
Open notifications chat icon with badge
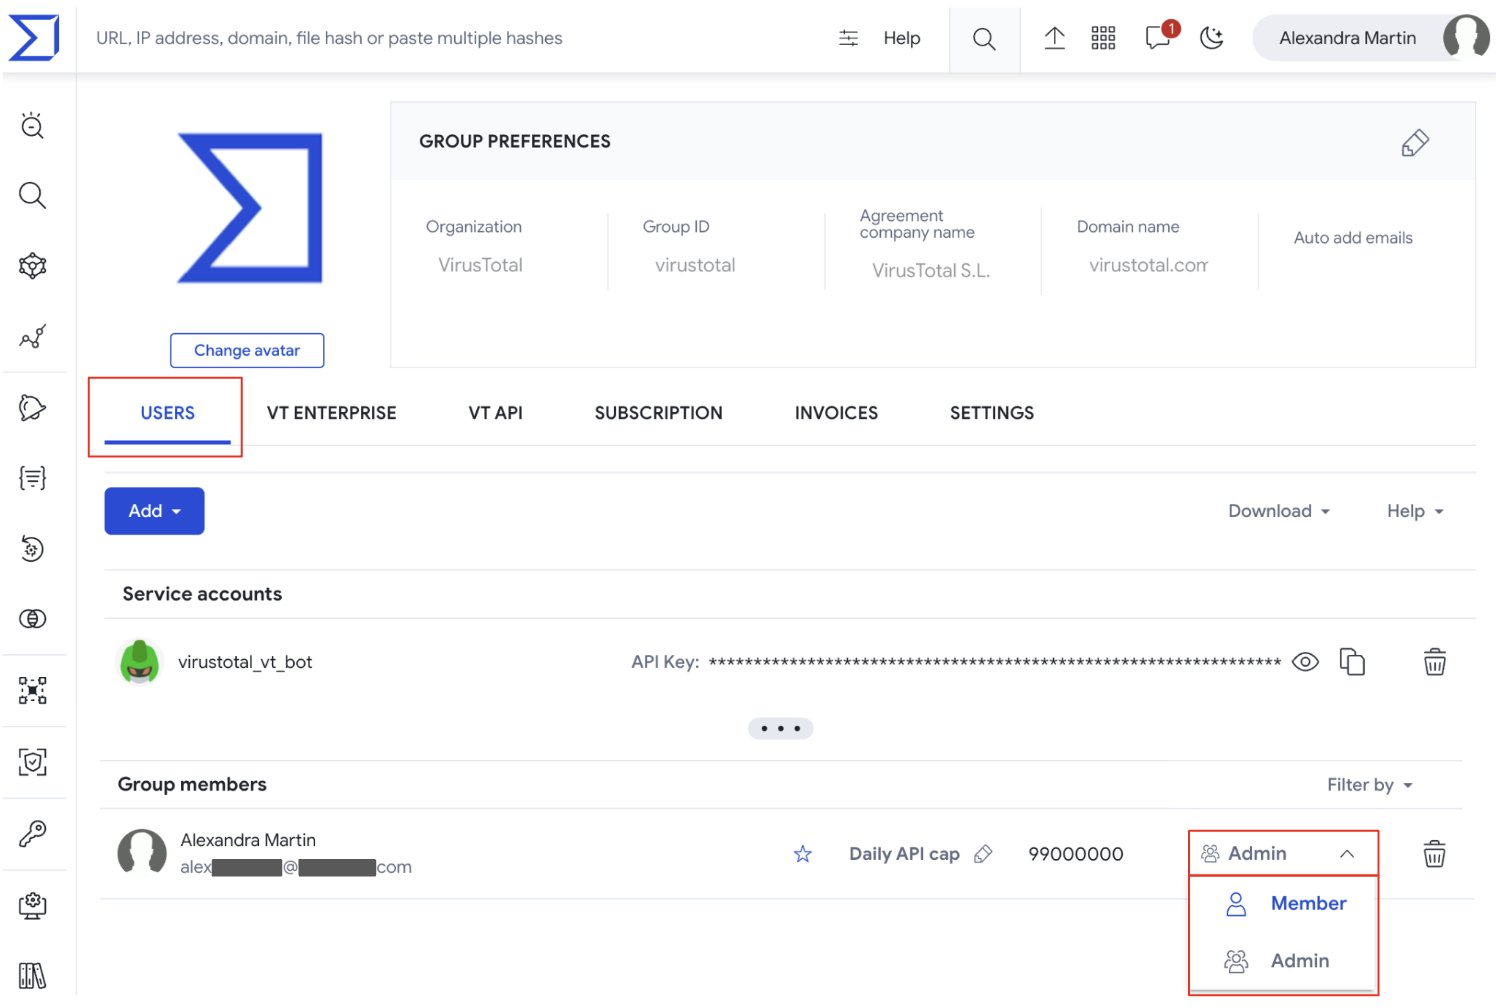[x=1160, y=36]
